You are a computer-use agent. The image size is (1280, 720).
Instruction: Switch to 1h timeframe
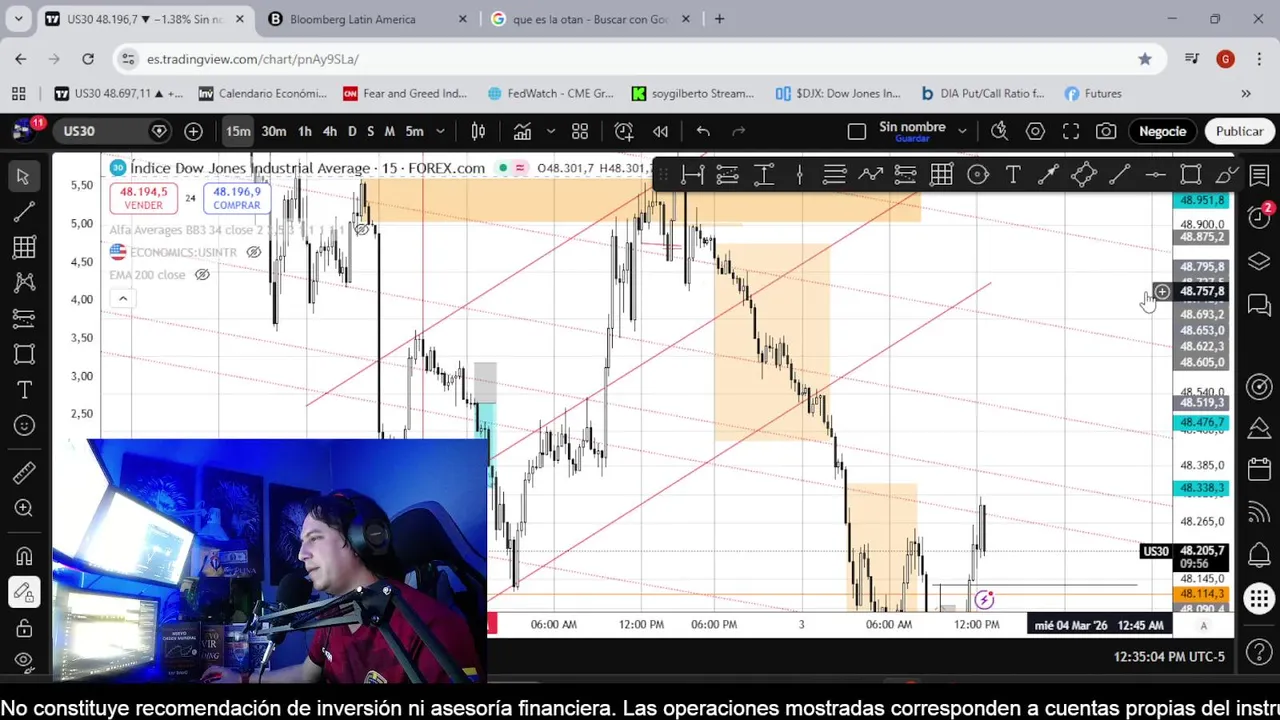click(x=304, y=131)
